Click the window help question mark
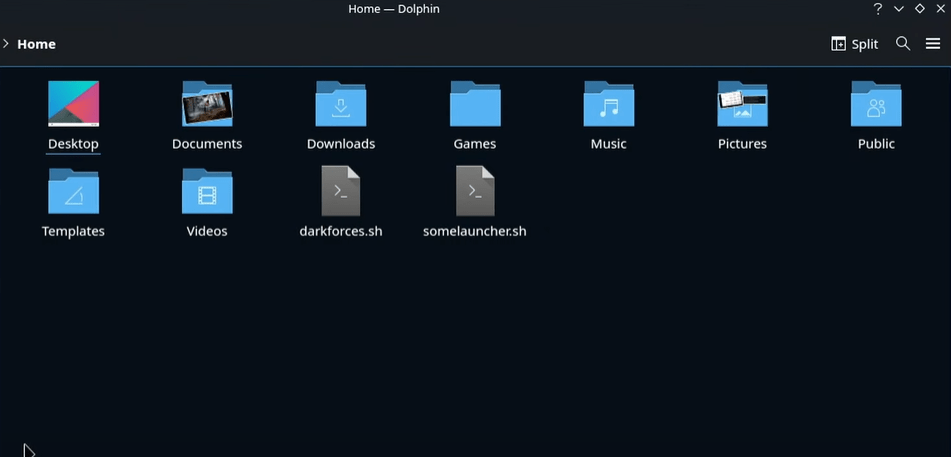This screenshot has height=457, width=951. (878, 9)
